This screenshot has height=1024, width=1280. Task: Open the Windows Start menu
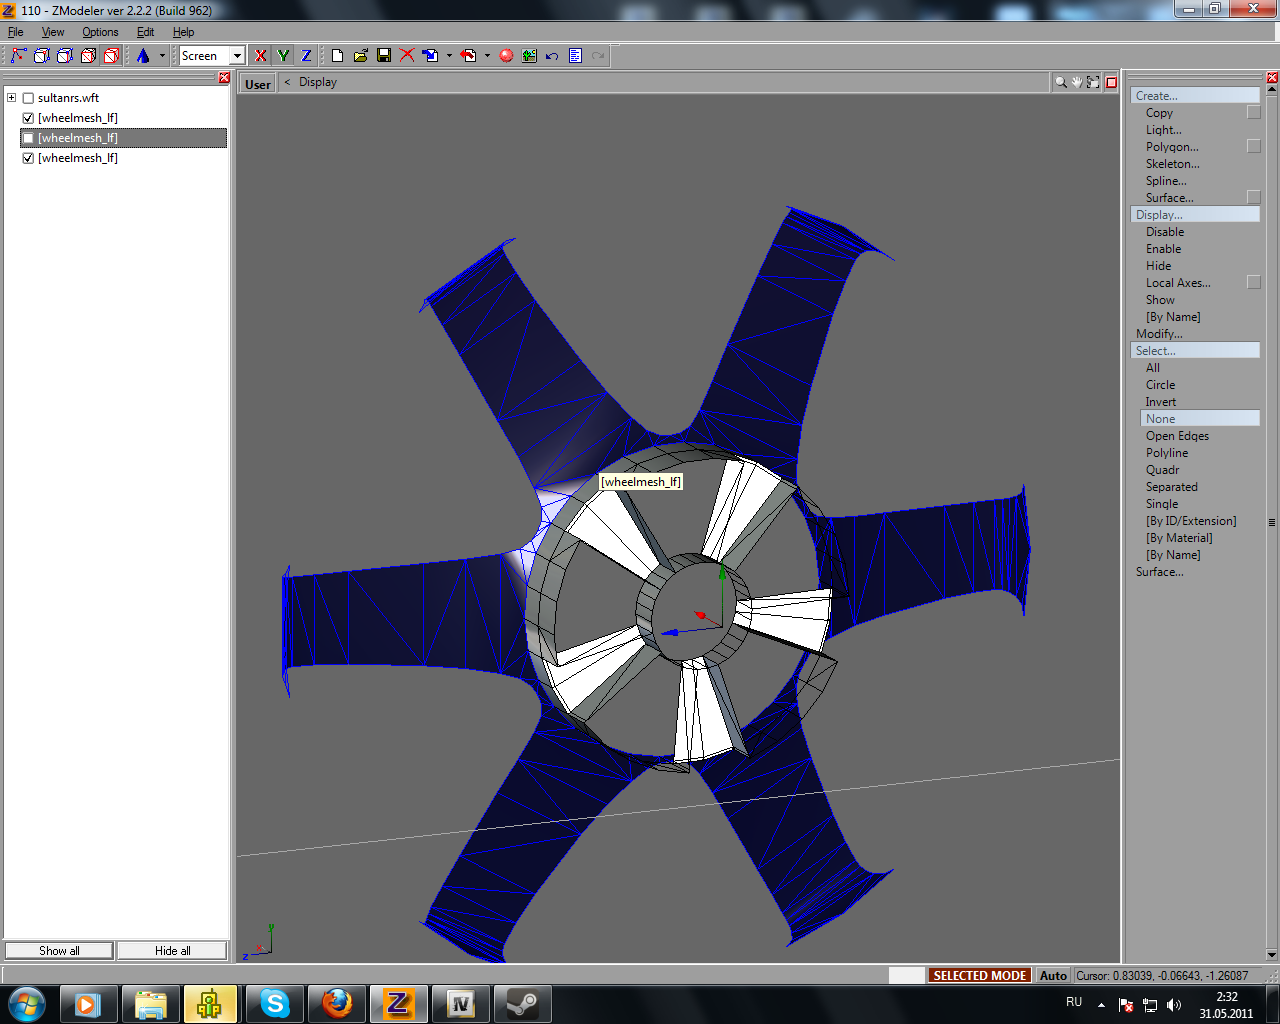pos(27,1003)
